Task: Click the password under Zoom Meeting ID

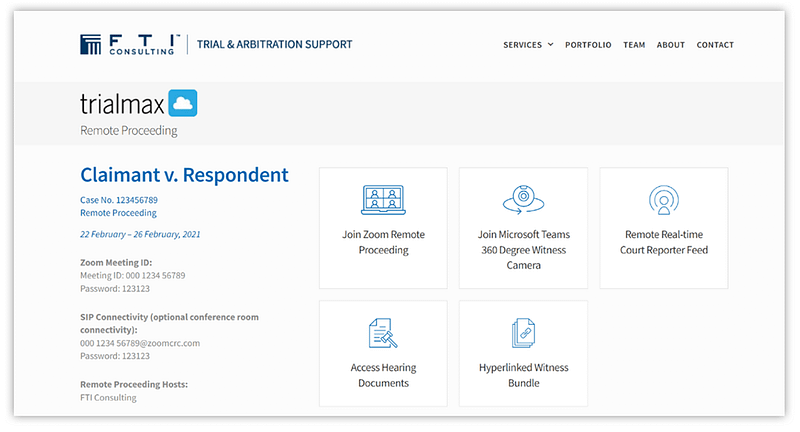Action: click(115, 289)
